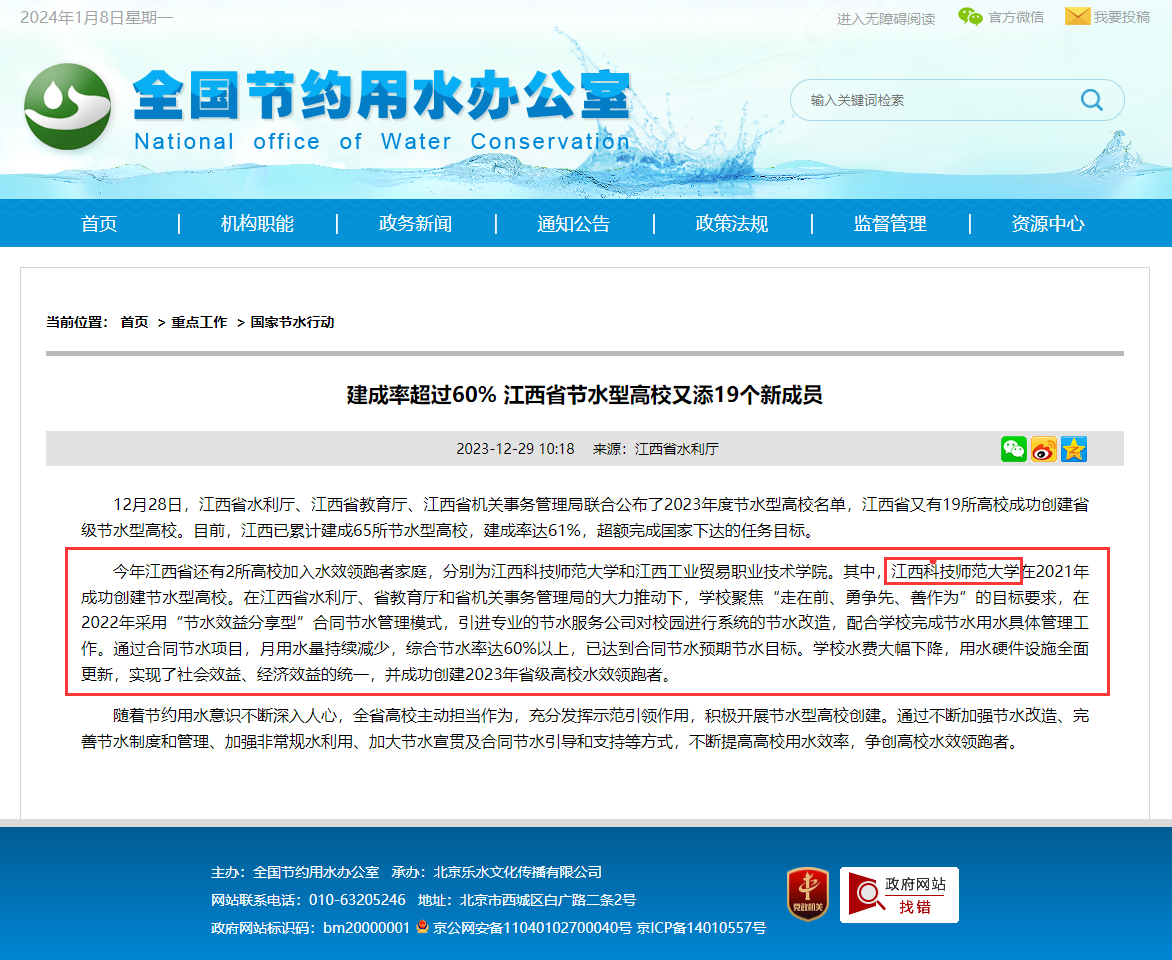Share article via green WeChat icon

pyautogui.click(x=1014, y=449)
